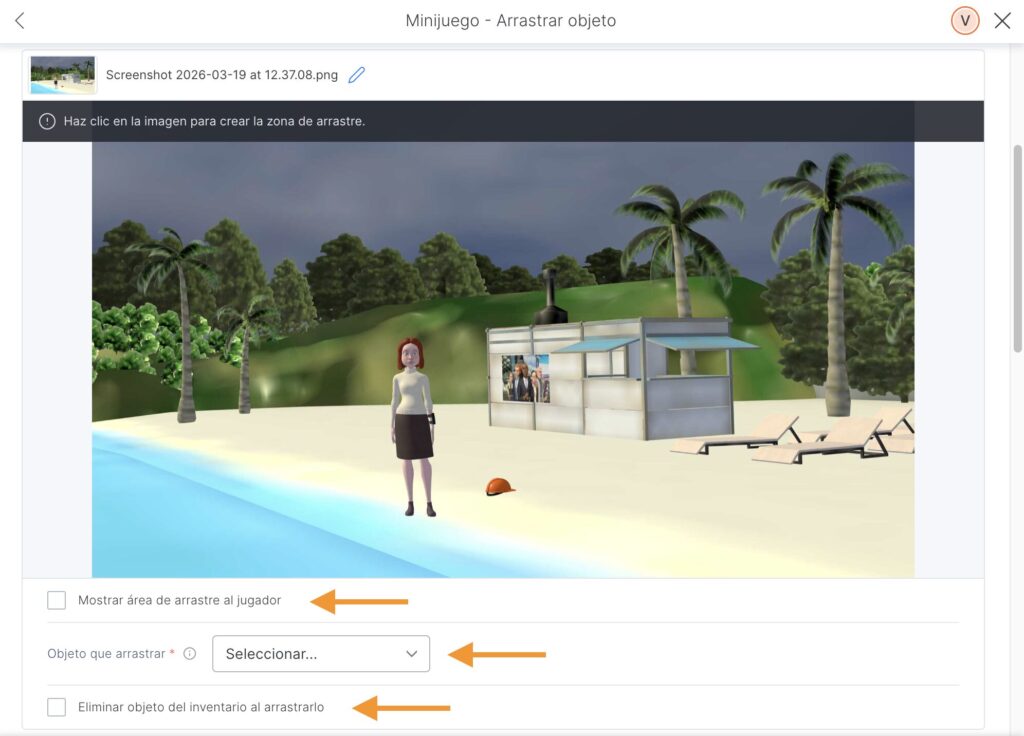The image size is (1024, 736).
Task: Click the Objeto que arrastrar label
Action: (x=106, y=654)
